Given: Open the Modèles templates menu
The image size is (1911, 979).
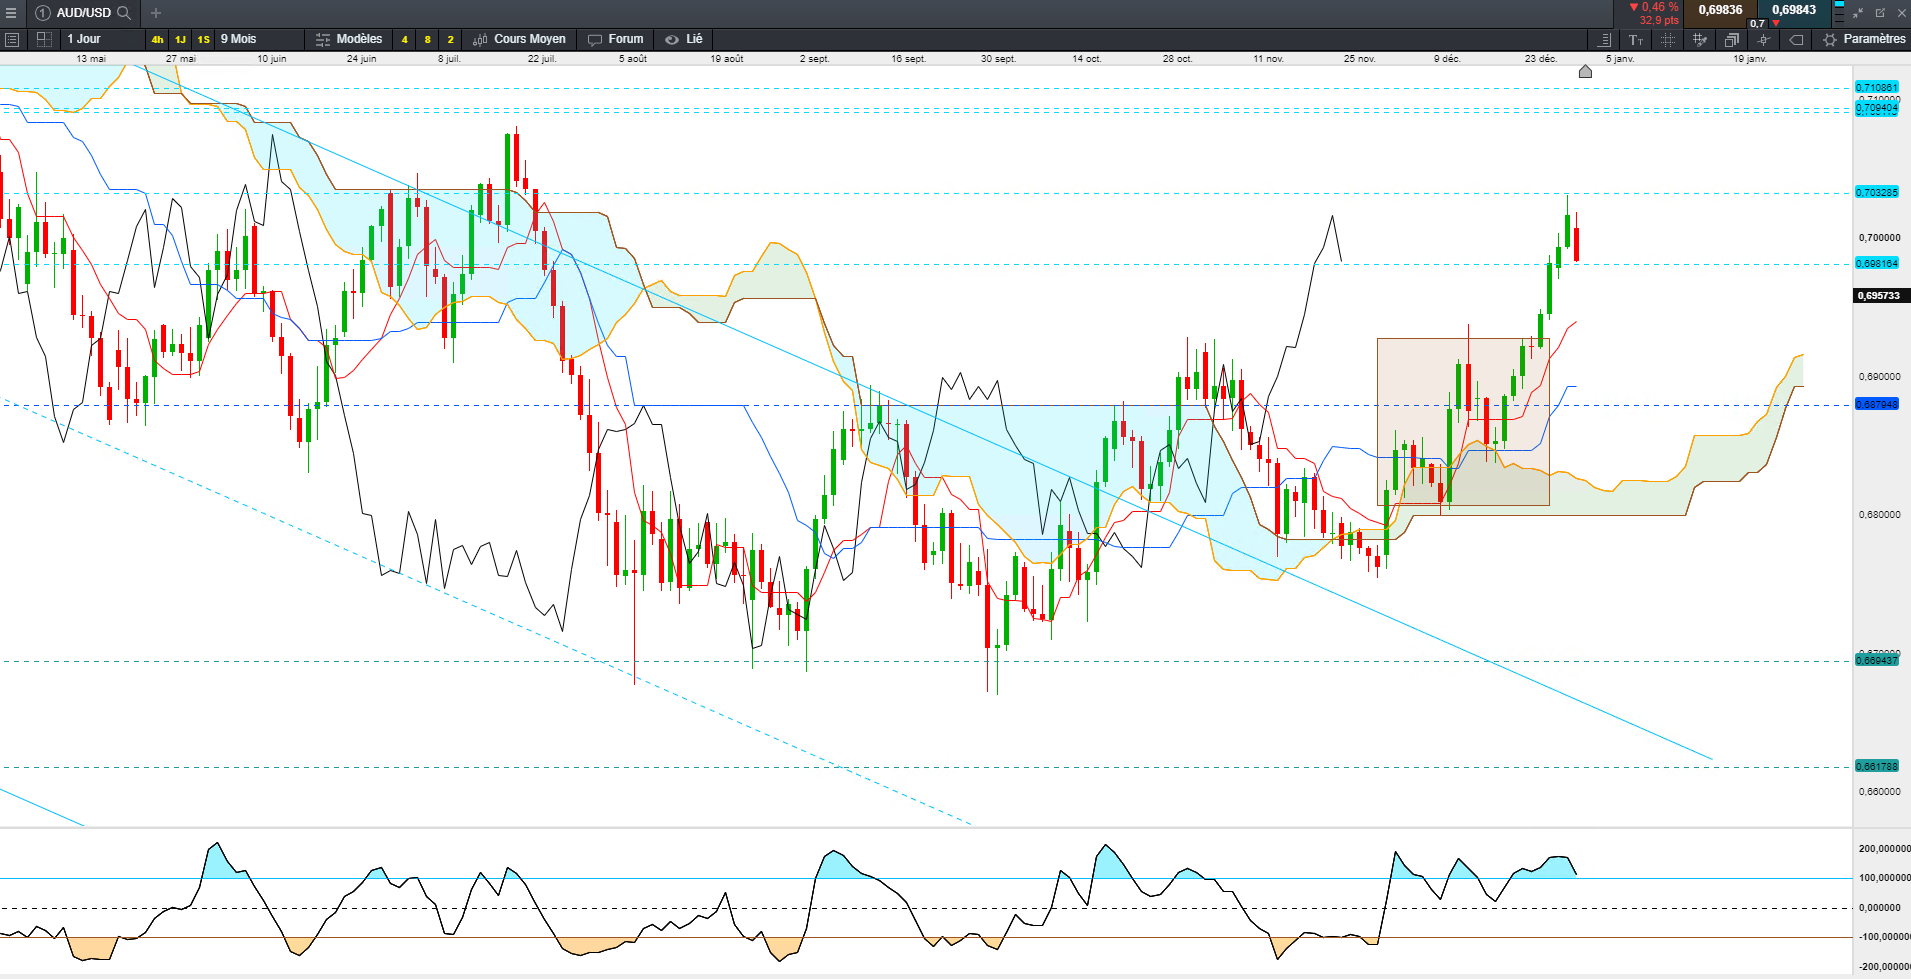Looking at the screenshot, I should click(349, 39).
